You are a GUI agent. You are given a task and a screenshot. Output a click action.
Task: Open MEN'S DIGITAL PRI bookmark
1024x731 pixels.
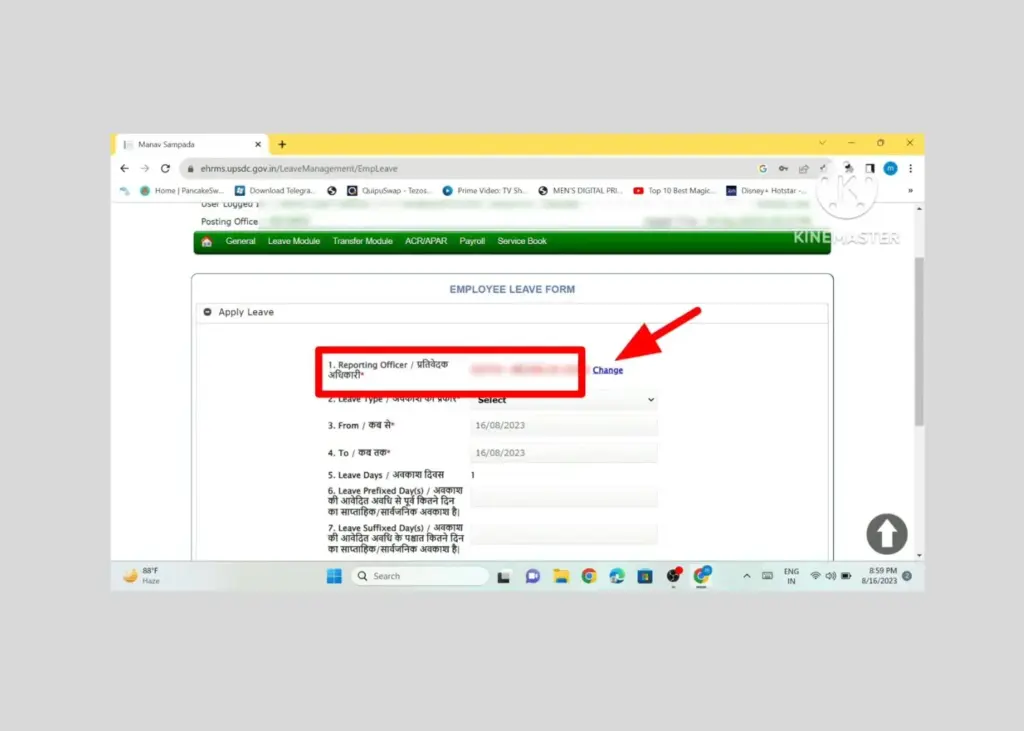pyautogui.click(x=580, y=191)
